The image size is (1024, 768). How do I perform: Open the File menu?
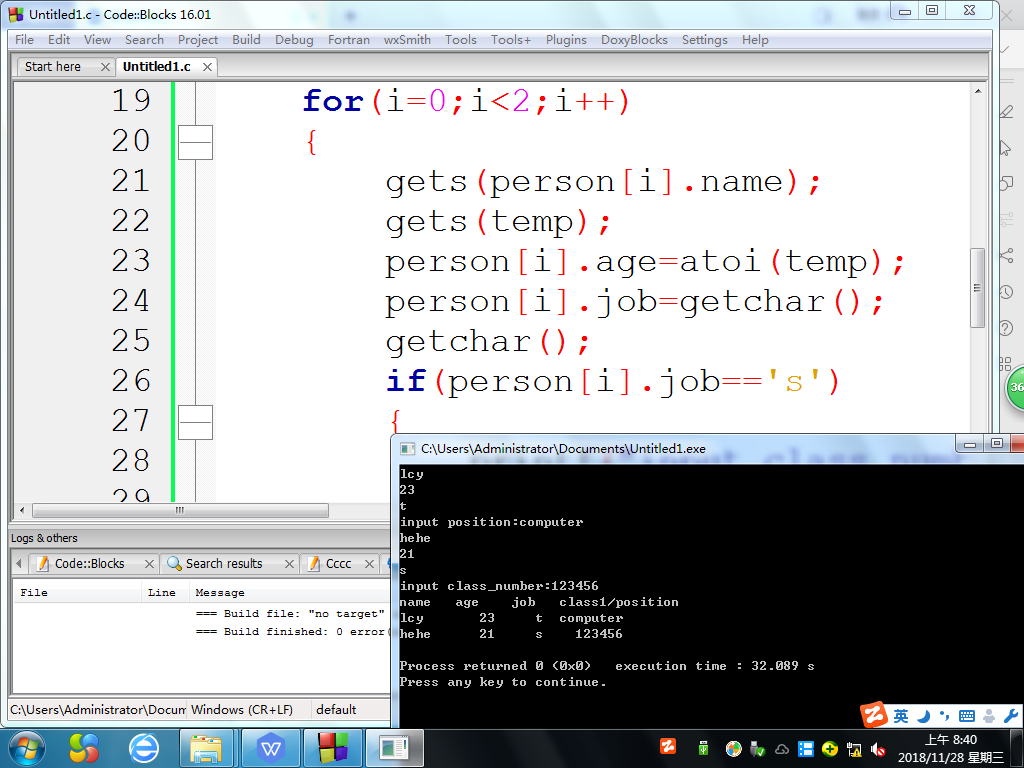click(x=24, y=40)
